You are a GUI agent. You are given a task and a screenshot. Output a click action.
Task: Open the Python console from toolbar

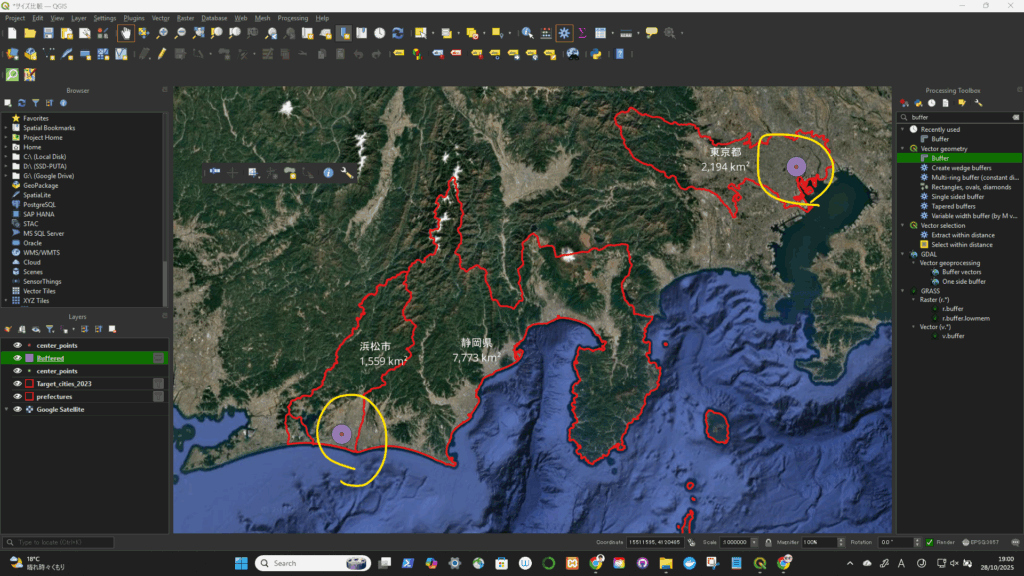(x=596, y=54)
